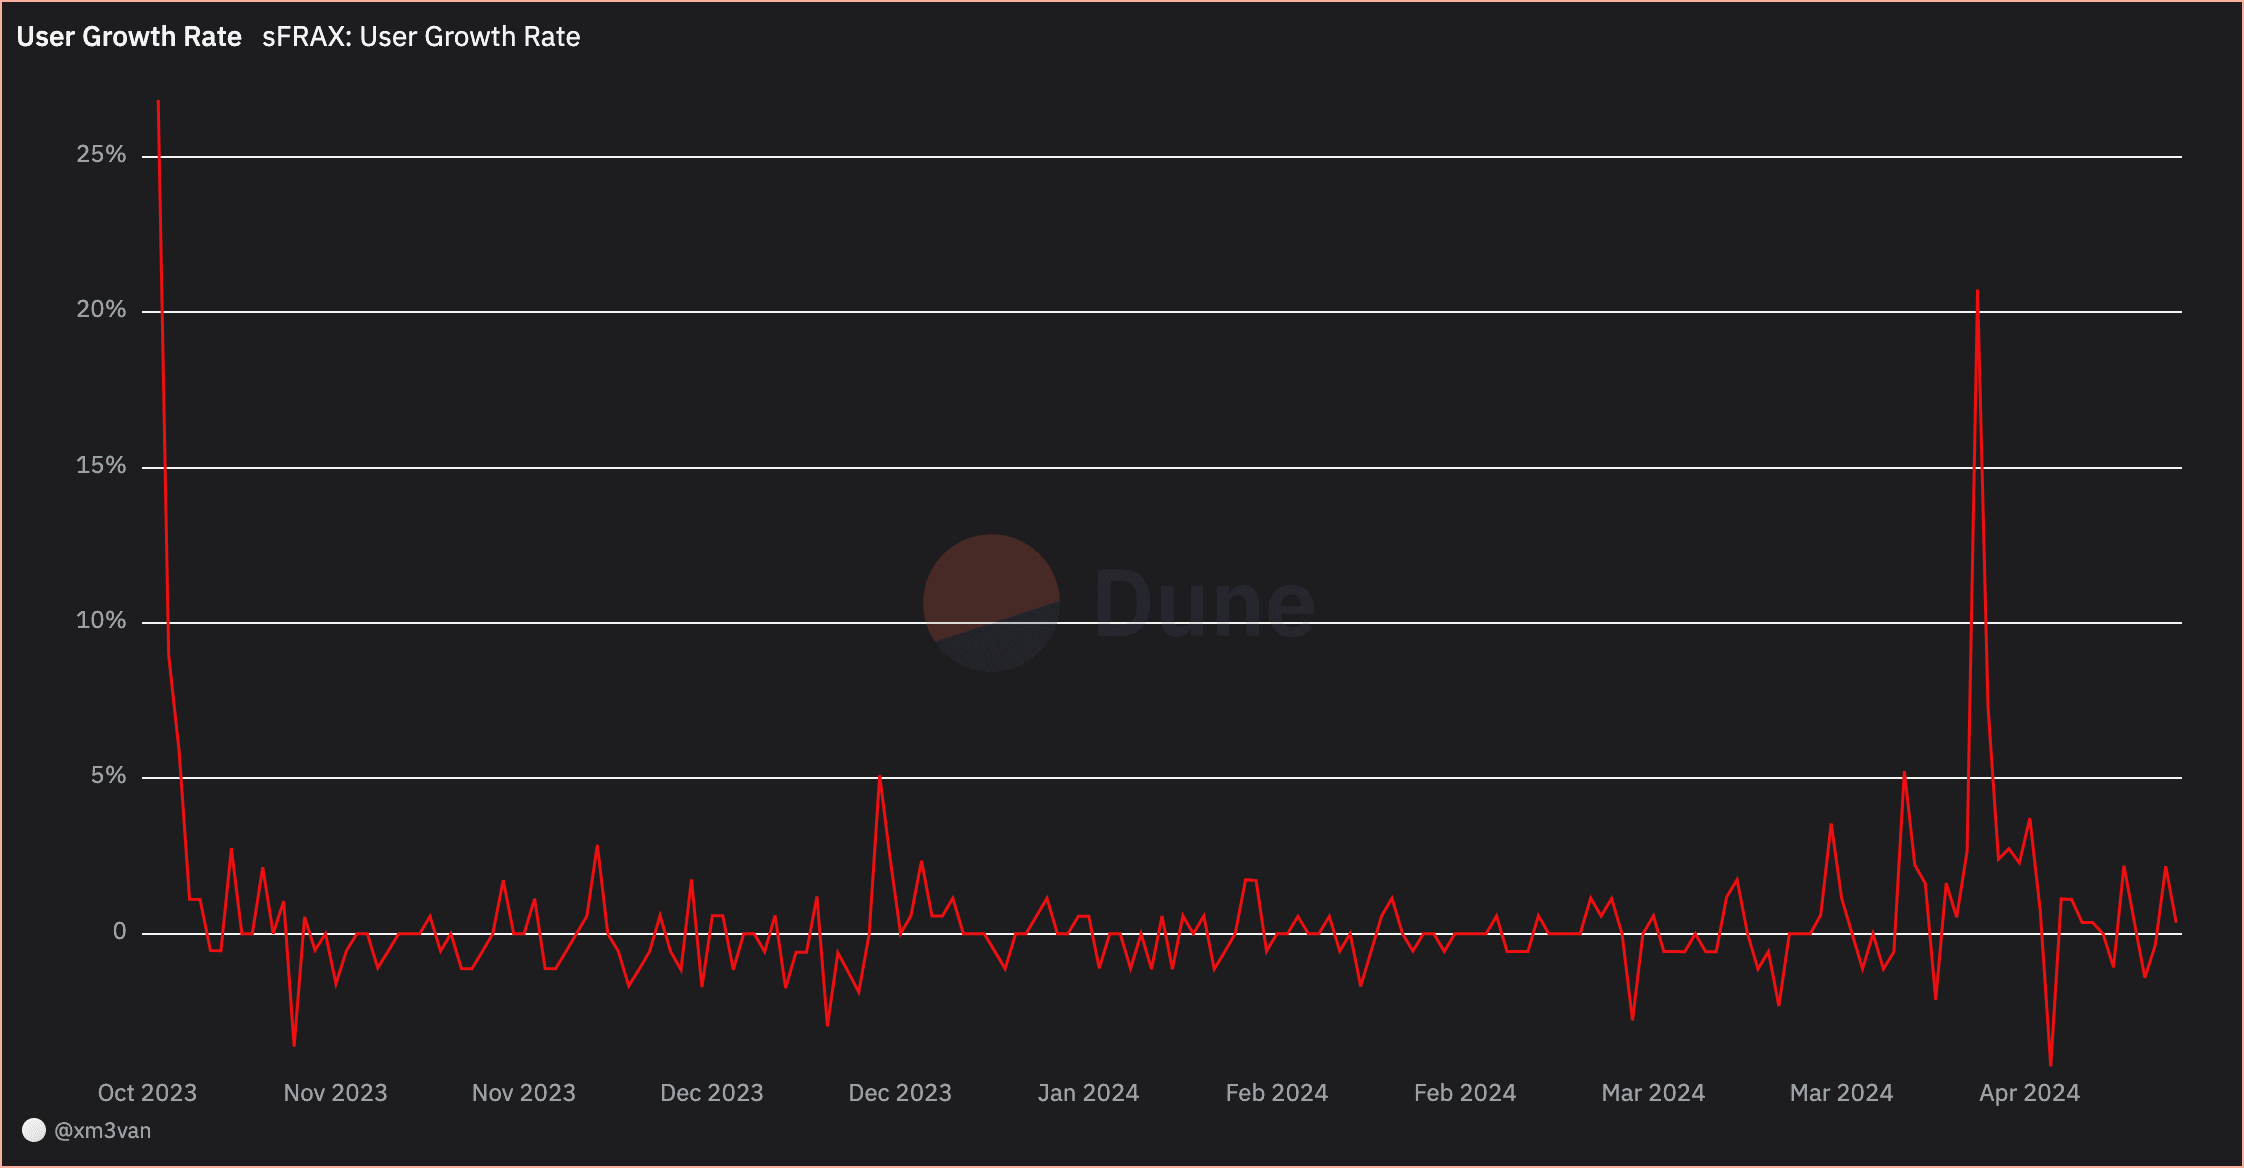Click the 10% y-axis label
The image size is (2244, 1168).
click(101, 621)
